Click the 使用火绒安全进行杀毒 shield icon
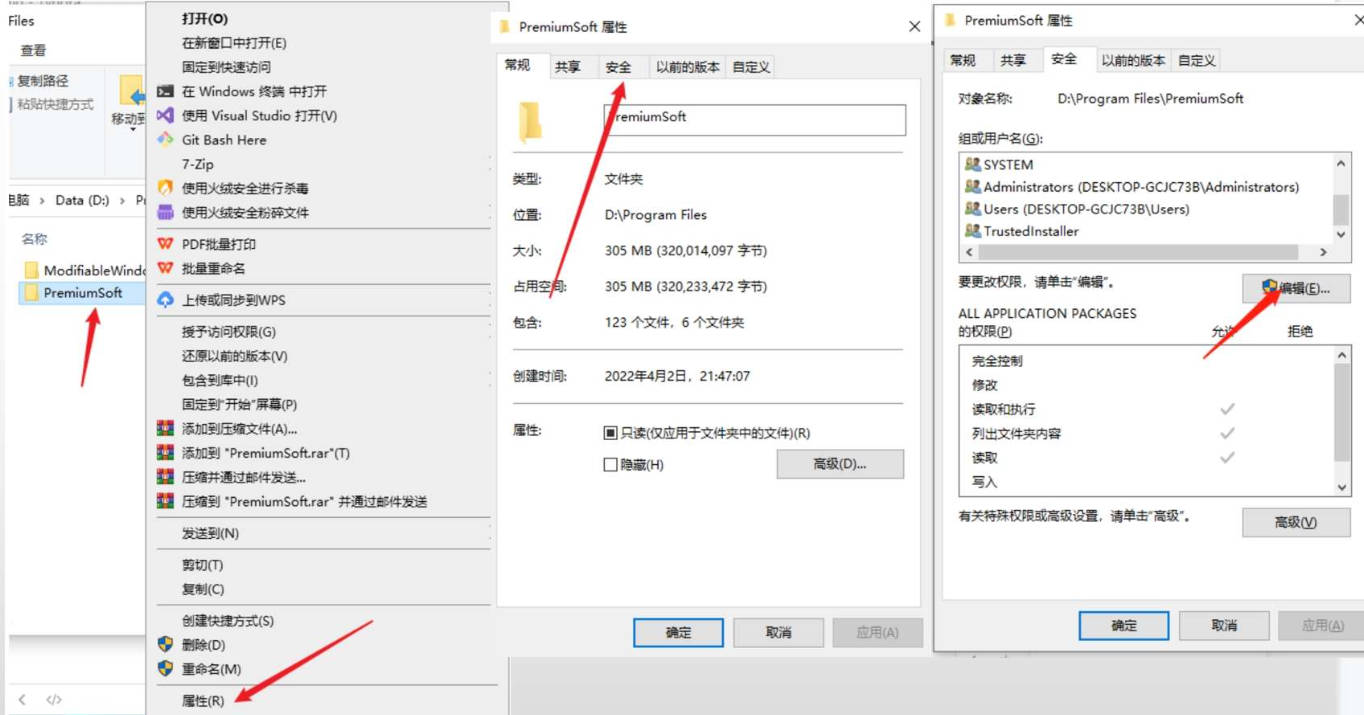Screen dimensions: 1364x715 pos(165,188)
